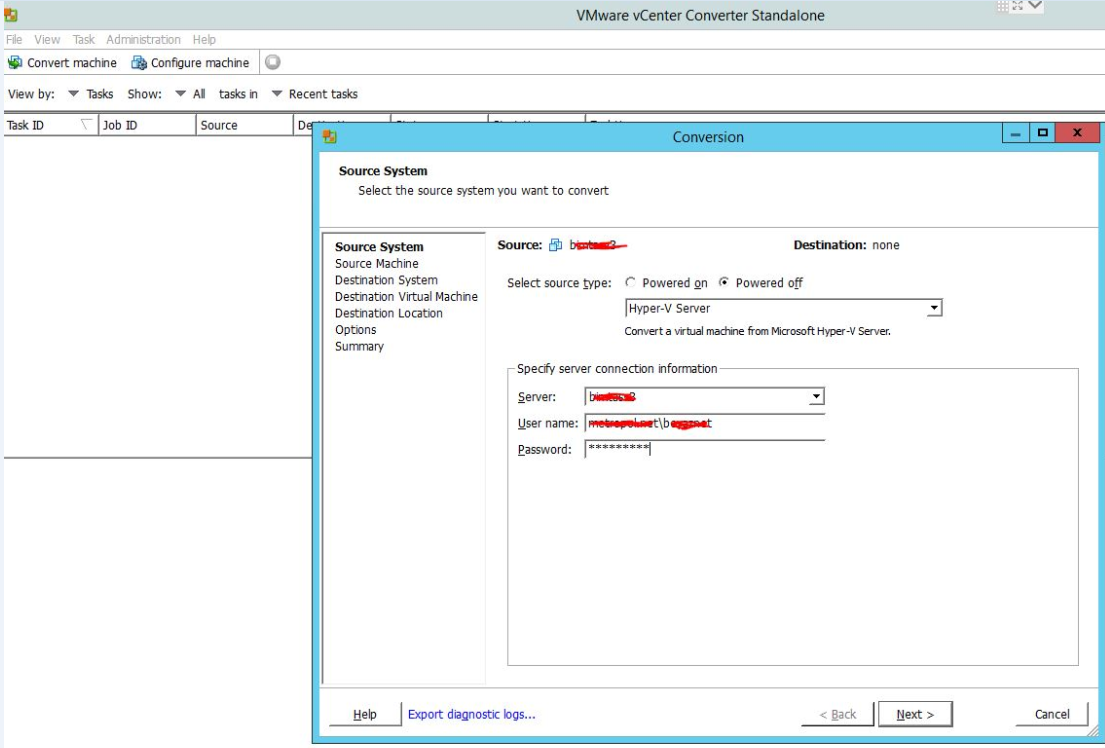Click the Cancel button
Image resolution: width=1105 pixels, height=748 pixels.
point(1052,714)
